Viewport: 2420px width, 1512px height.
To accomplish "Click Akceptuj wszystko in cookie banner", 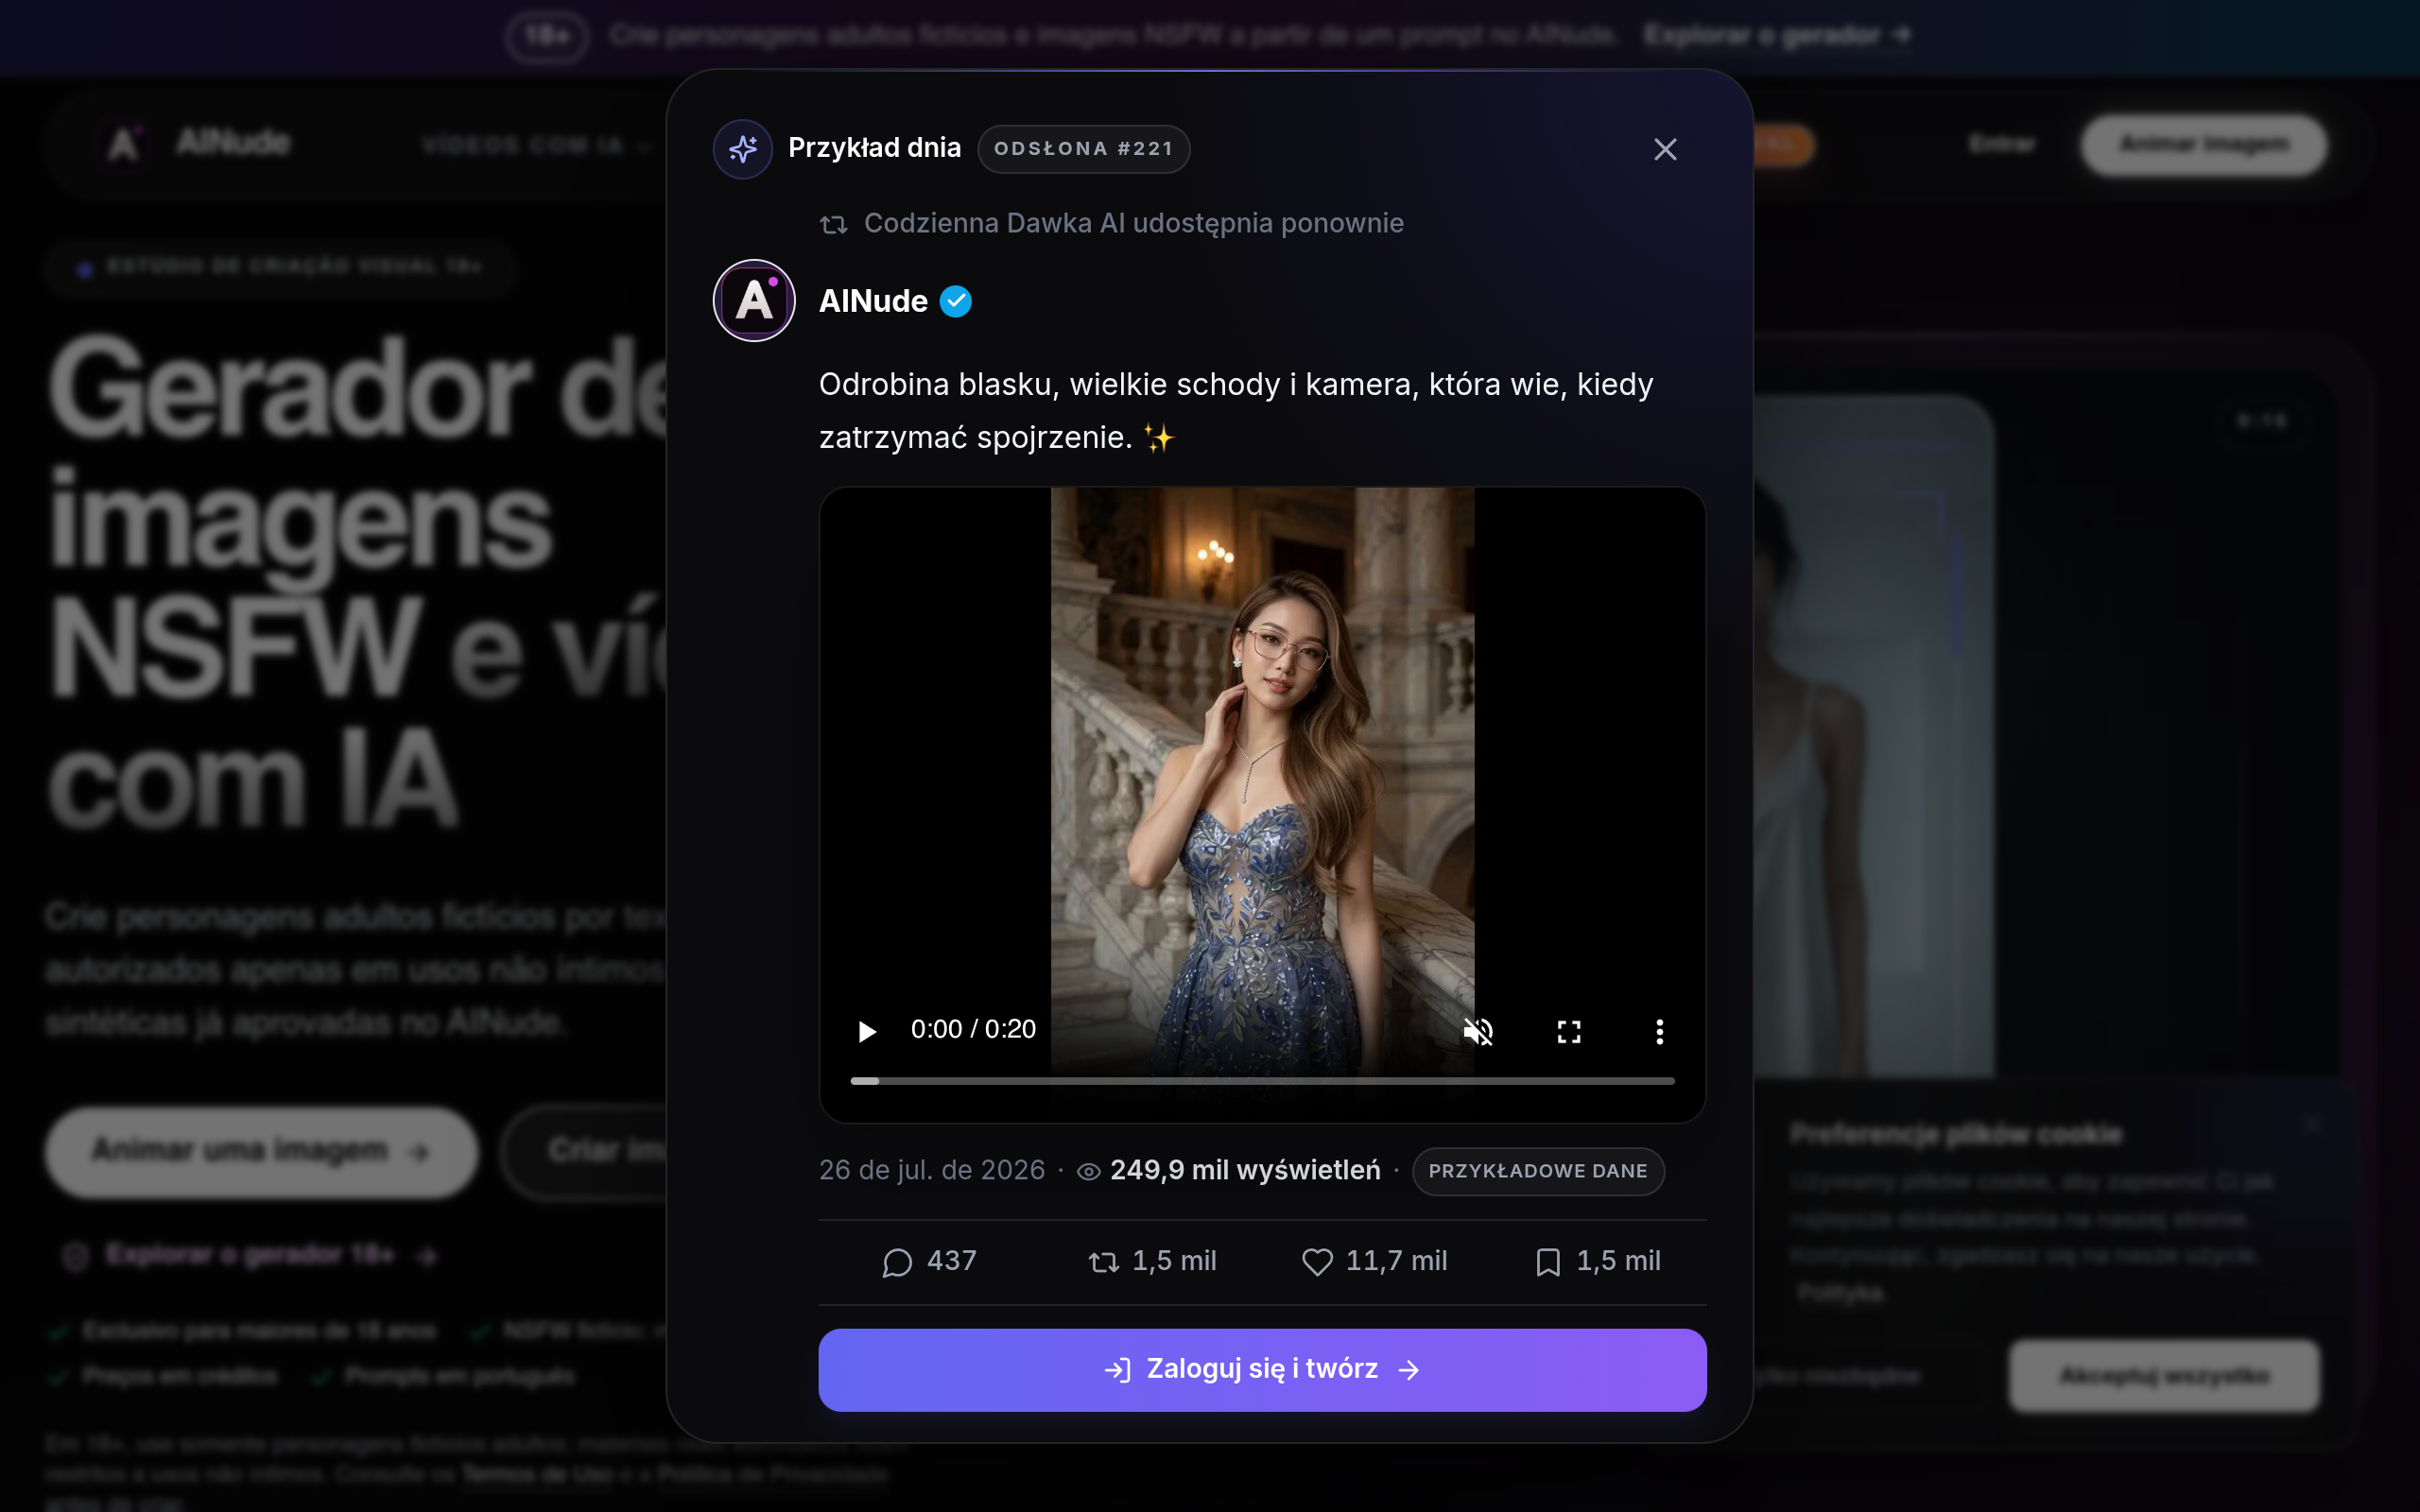I will pos(2164,1377).
